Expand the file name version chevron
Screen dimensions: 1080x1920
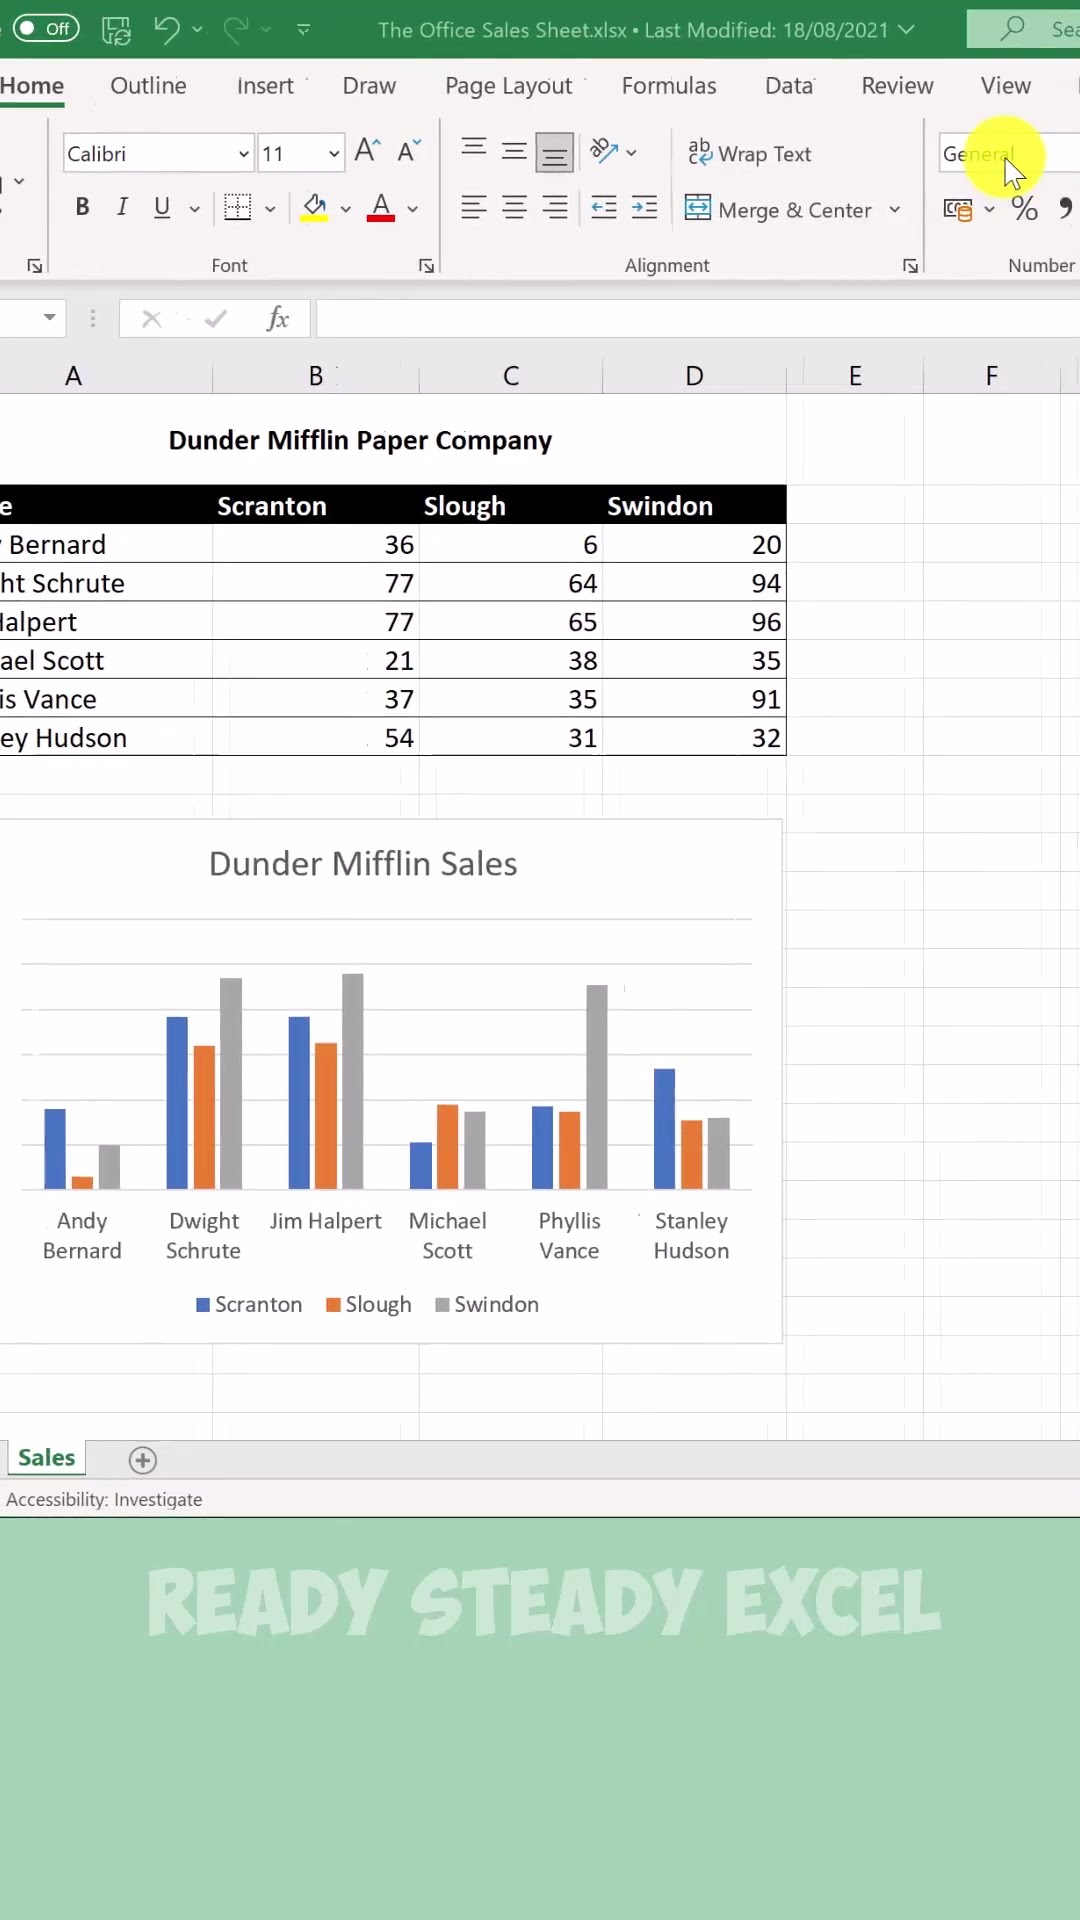(x=906, y=30)
